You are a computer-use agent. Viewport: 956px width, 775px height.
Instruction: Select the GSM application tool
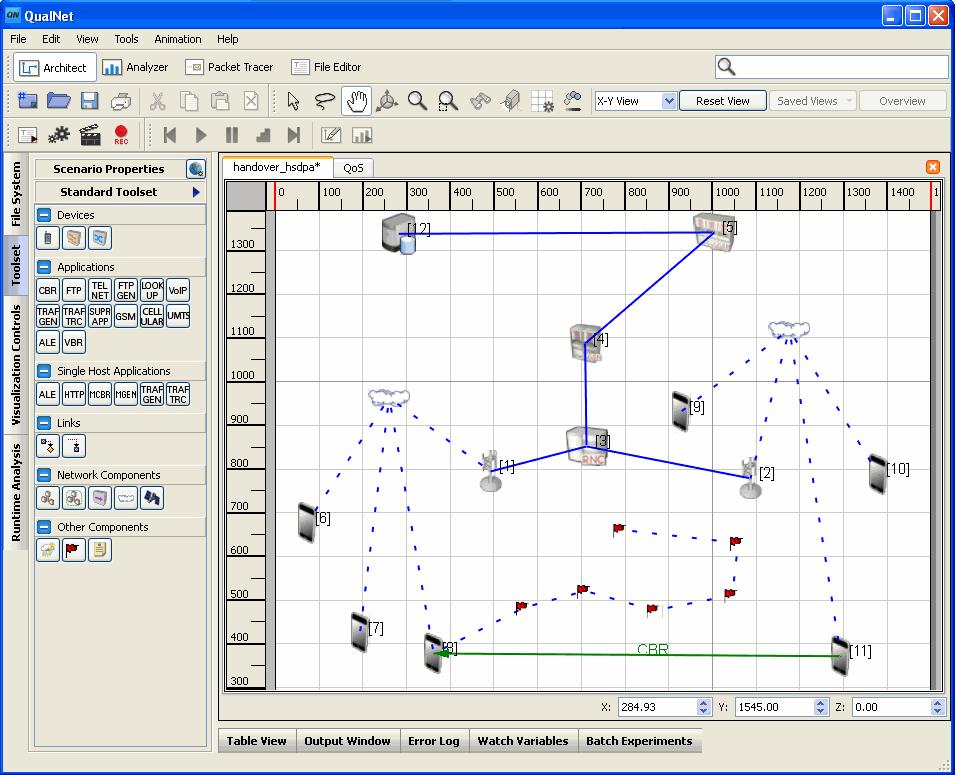point(126,316)
